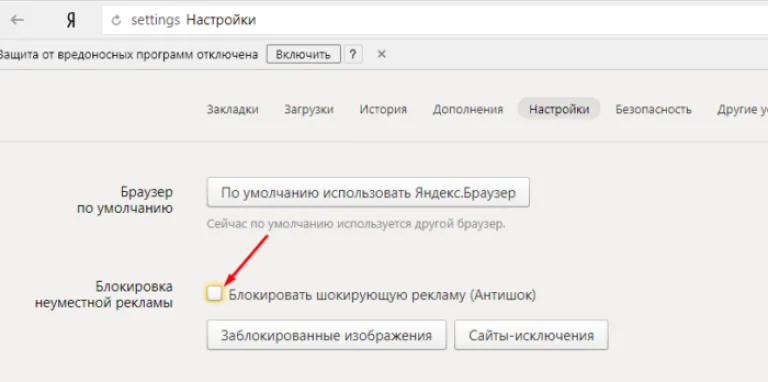Image resolution: width=768 pixels, height=382 pixels.
Task: Go back with the left arrow icon
Action: (x=17, y=20)
